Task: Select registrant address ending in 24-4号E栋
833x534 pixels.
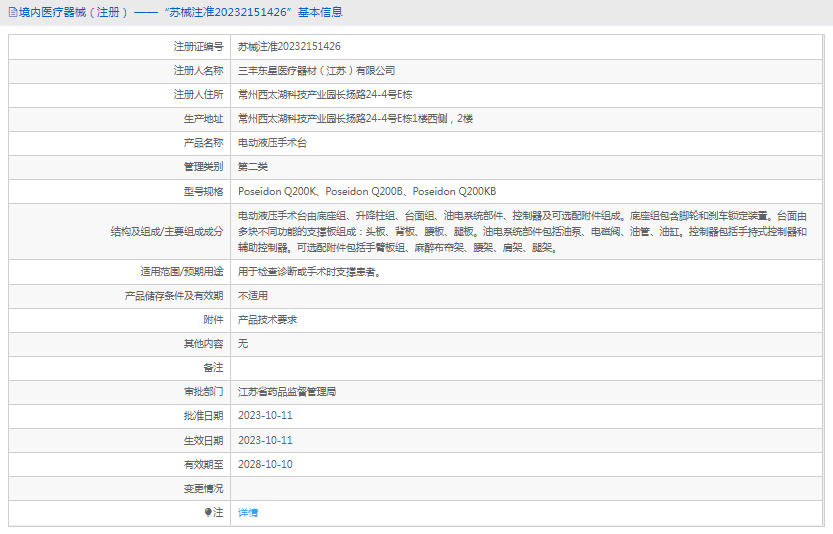Action: [x=325, y=95]
